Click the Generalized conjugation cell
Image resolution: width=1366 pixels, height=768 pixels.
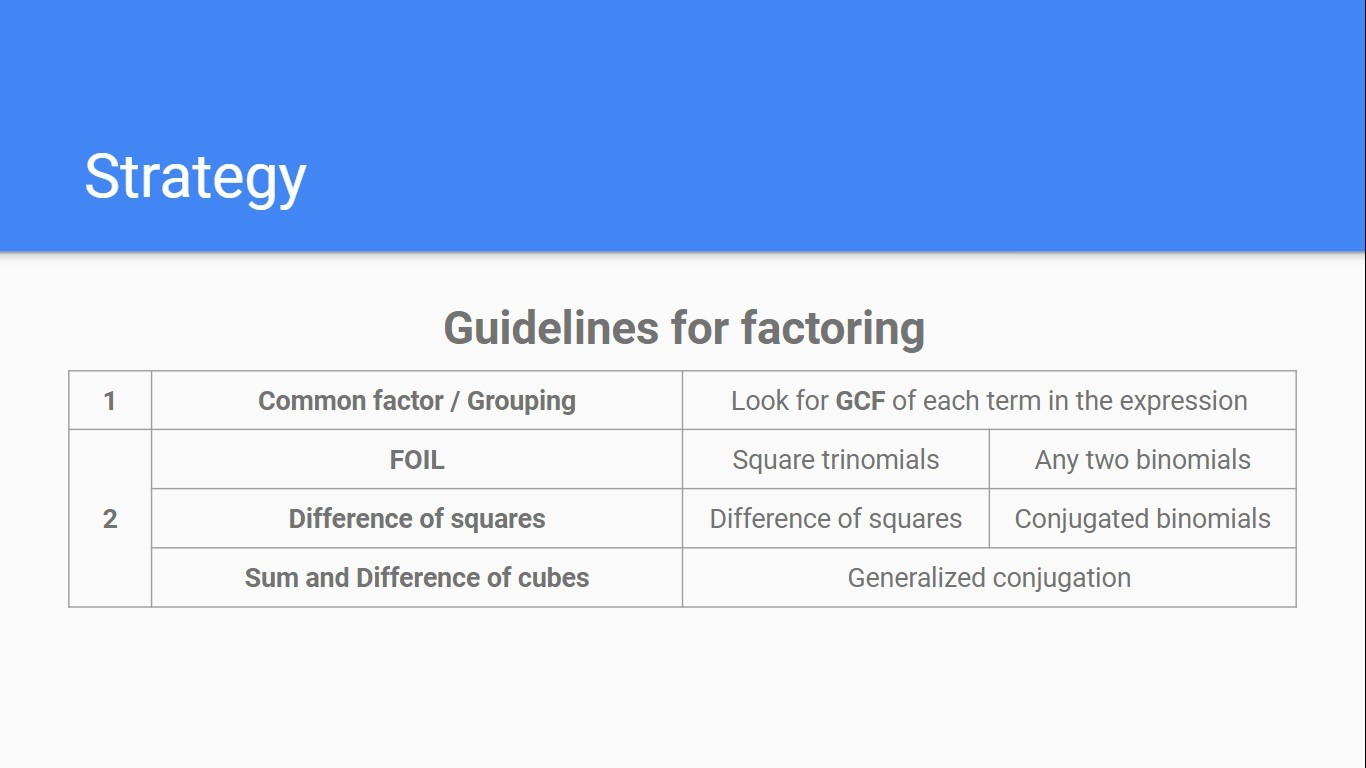pyautogui.click(x=989, y=578)
